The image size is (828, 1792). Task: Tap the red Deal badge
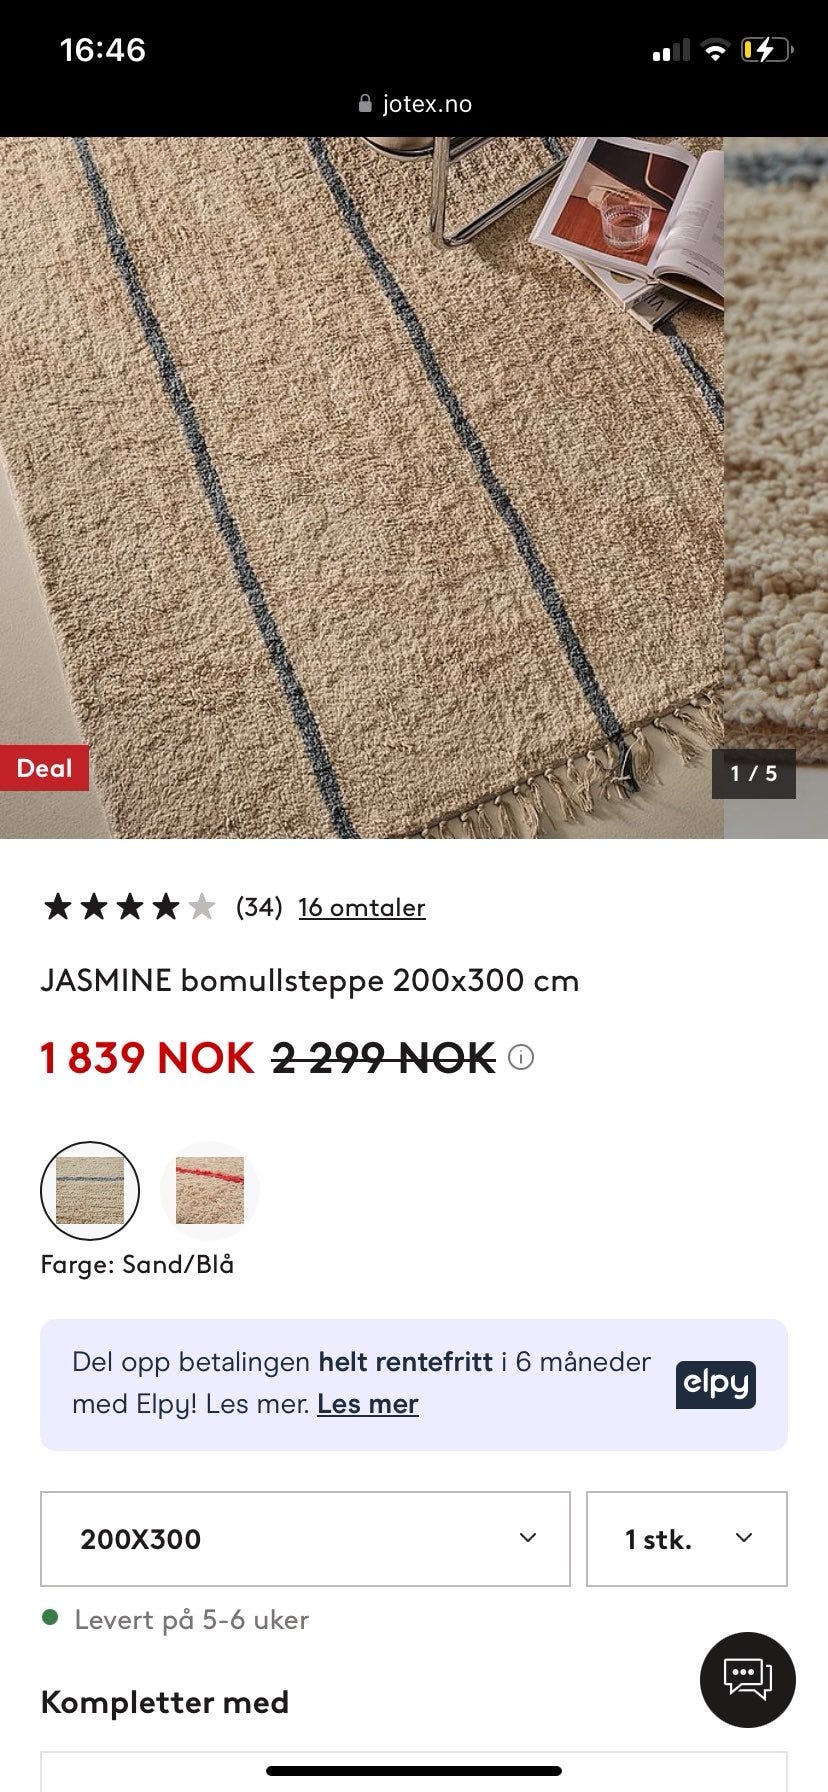tap(44, 768)
